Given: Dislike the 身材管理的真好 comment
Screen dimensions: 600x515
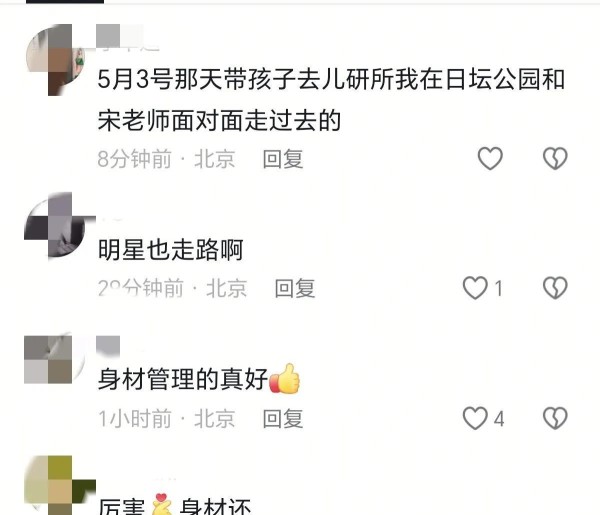Looking at the screenshot, I should [555, 418].
